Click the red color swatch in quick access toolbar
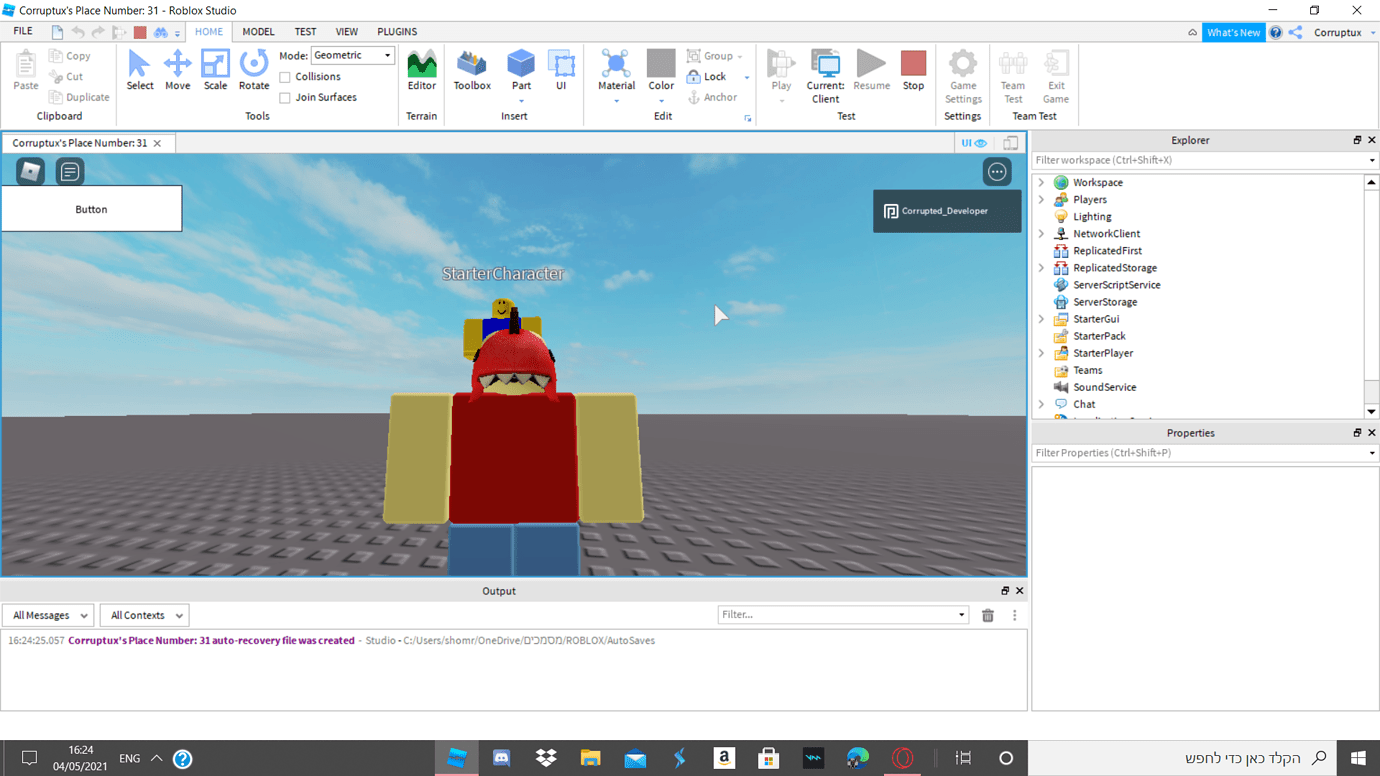 click(139, 31)
